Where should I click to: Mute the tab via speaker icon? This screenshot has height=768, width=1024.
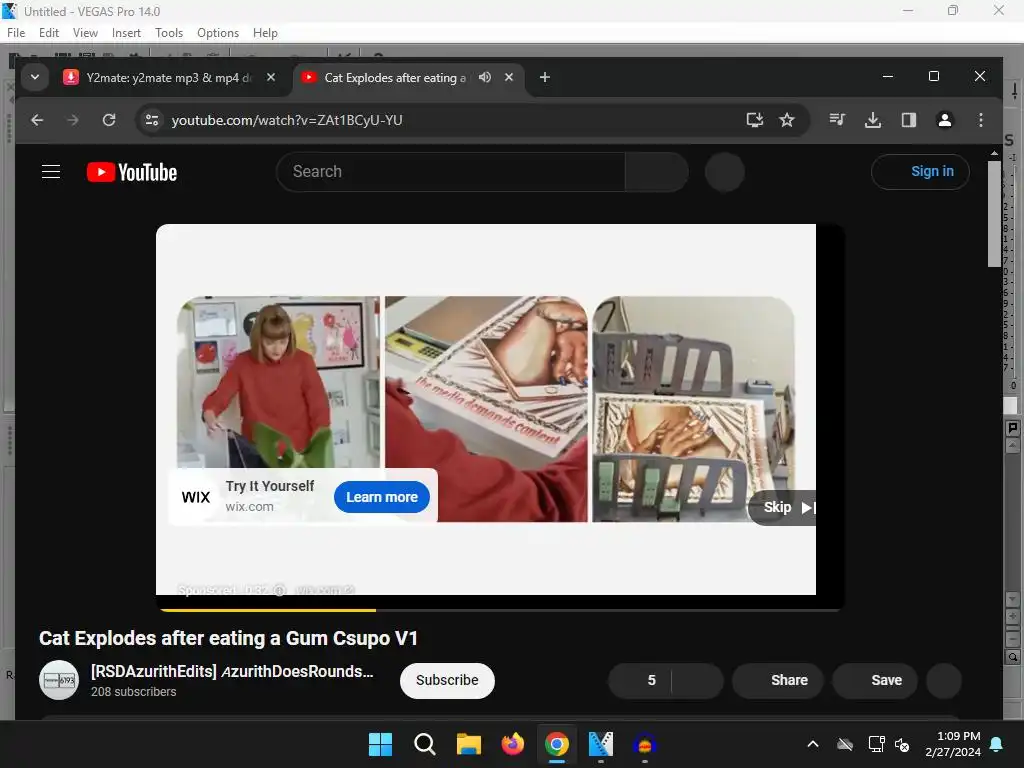point(485,78)
